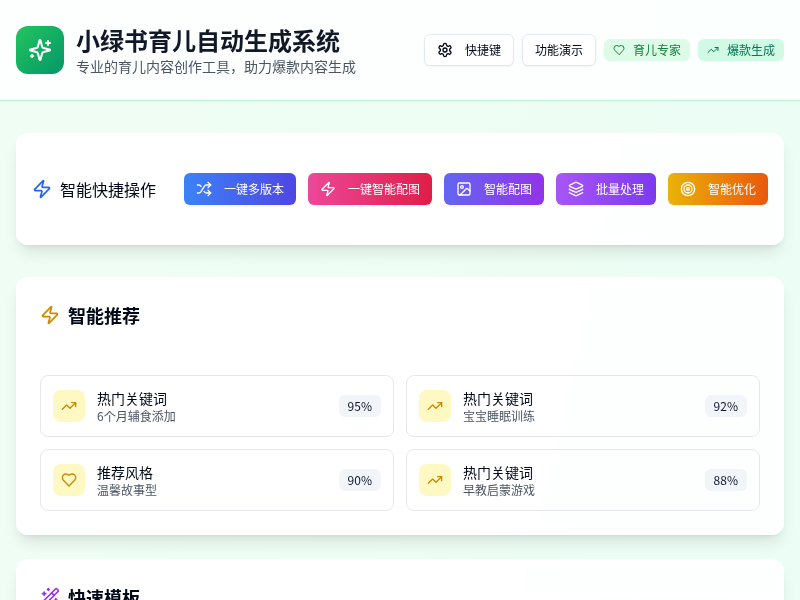Click the layers icon in 批量处理

pyautogui.click(x=576, y=189)
